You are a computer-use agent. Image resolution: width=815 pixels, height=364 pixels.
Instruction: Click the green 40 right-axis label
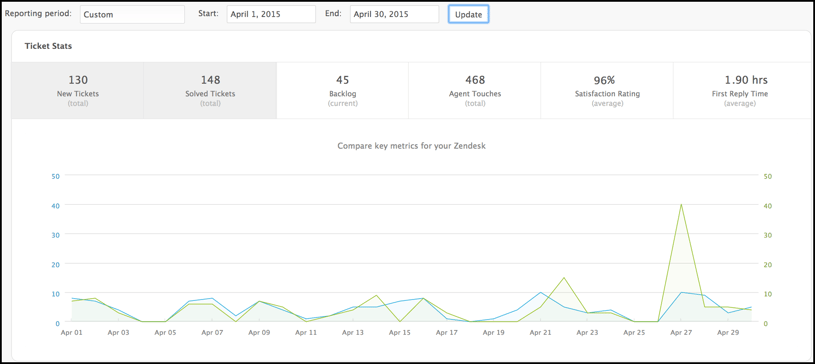[767, 205]
